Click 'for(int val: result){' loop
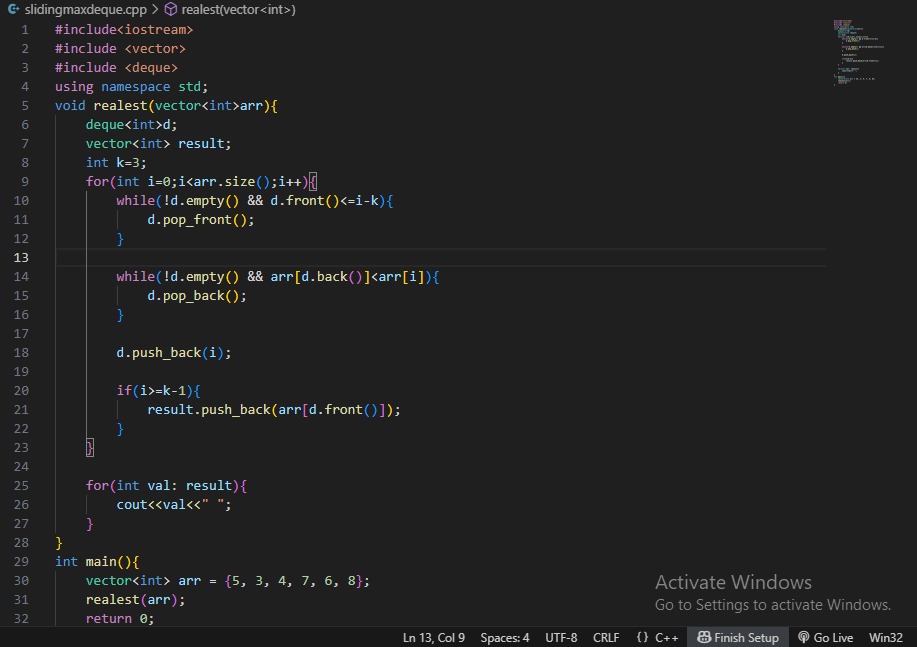The height and width of the screenshot is (647, 917). click(x=166, y=486)
